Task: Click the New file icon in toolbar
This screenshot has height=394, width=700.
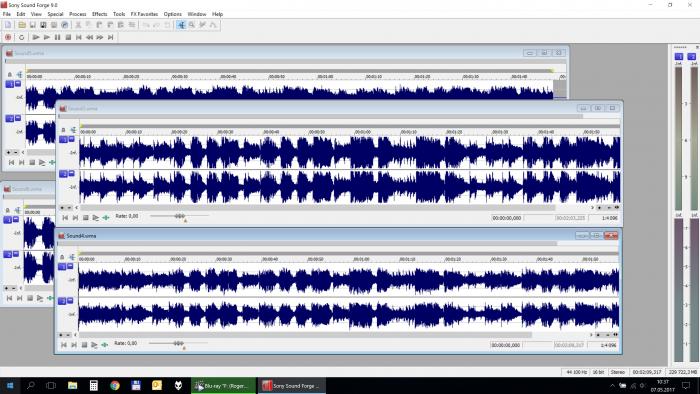Action: click(x=8, y=25)
